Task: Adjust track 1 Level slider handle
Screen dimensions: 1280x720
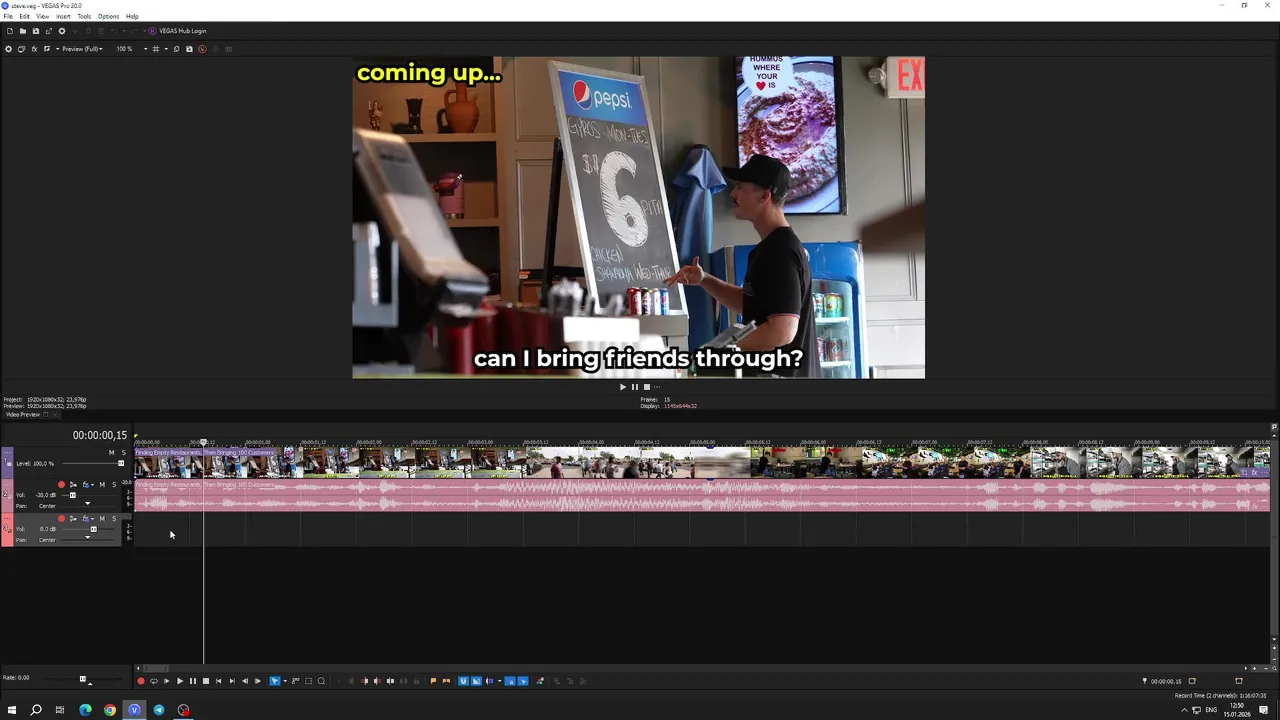Action: click(x=121, y=463)
